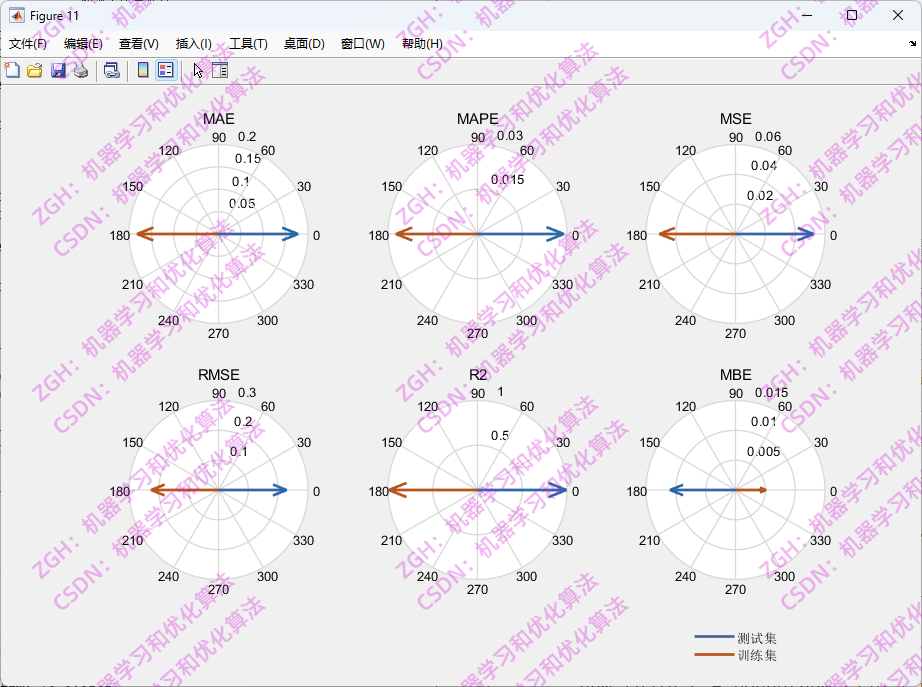922x687 pixels.
Task: Click the 0.06 radial tick in MSE plot
Action: click(x=768, y=136)
